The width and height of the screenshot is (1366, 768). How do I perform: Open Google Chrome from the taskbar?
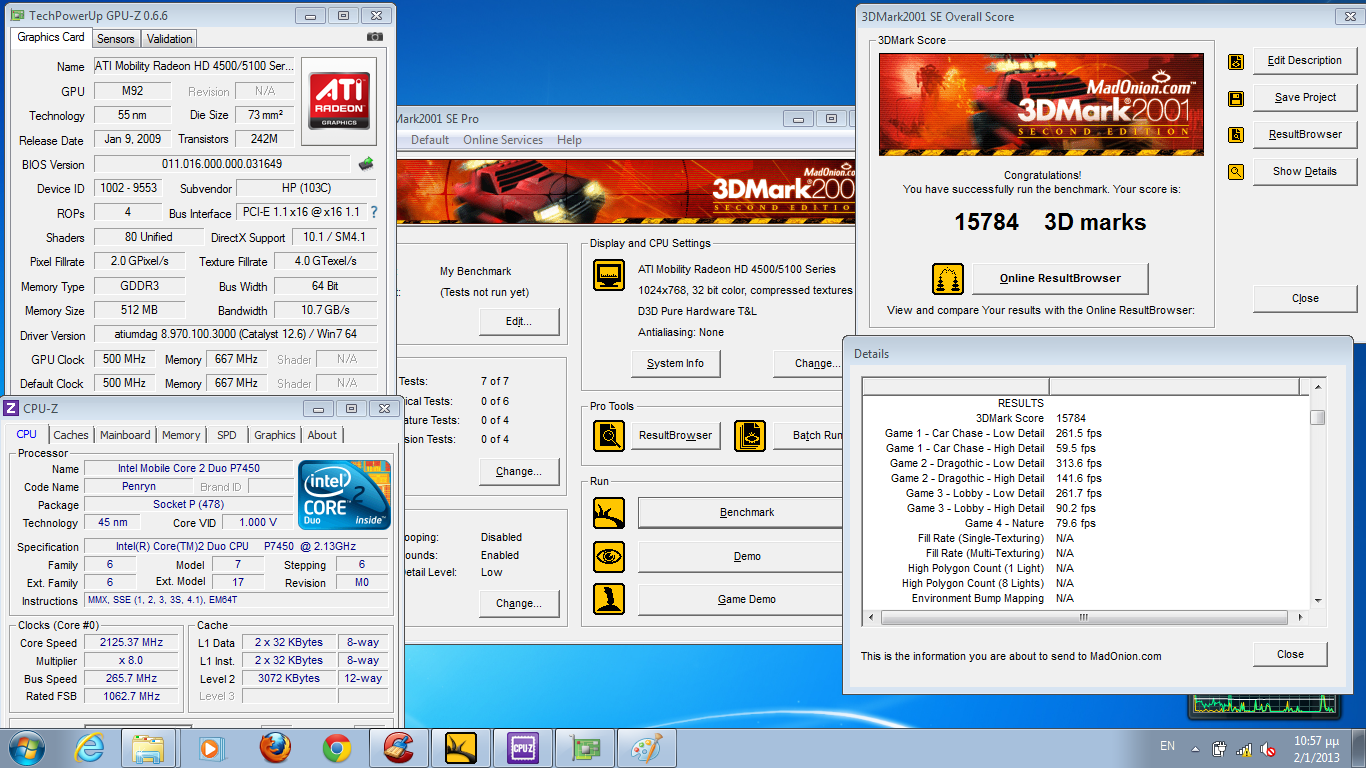(337, 748)
